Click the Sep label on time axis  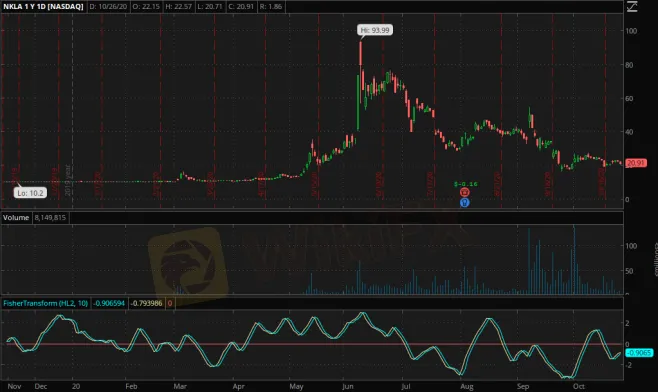[523, 387]
